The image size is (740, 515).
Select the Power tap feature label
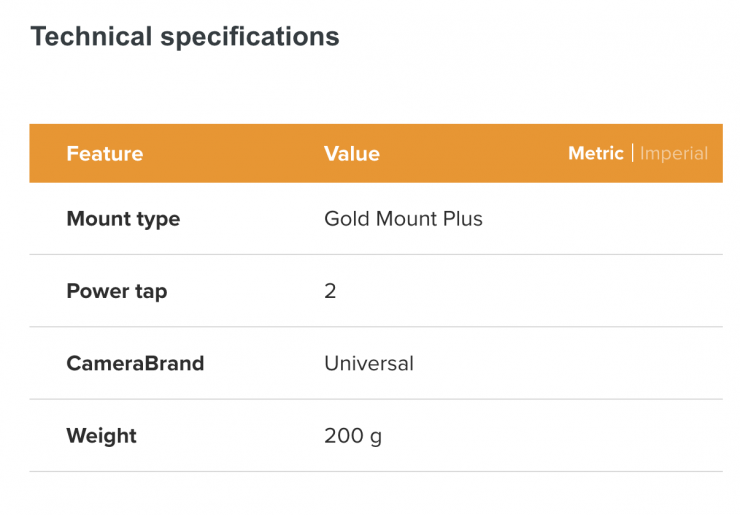[x=116, y=291]
